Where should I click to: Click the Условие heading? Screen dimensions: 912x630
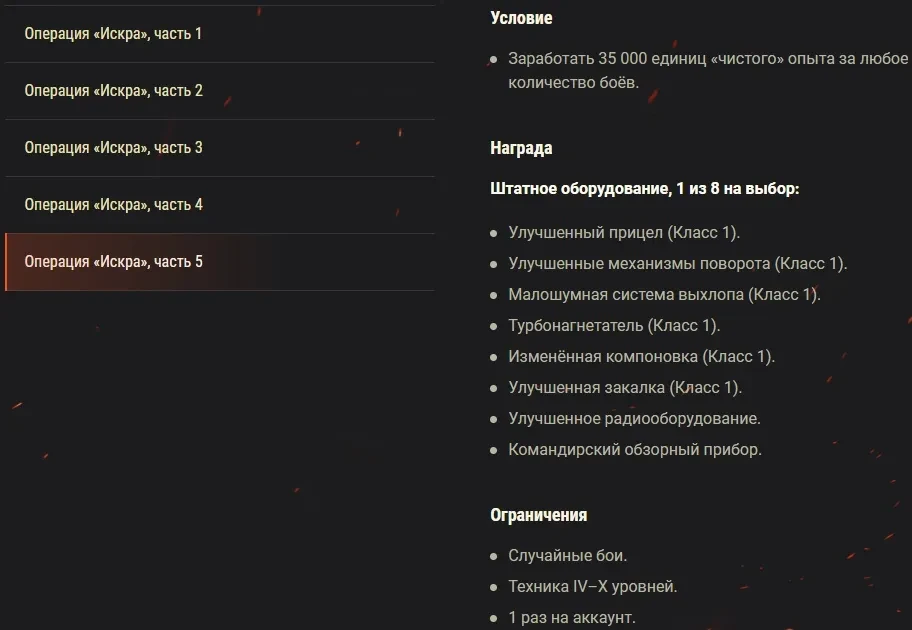pyautogui.click(x=521, y=18)
